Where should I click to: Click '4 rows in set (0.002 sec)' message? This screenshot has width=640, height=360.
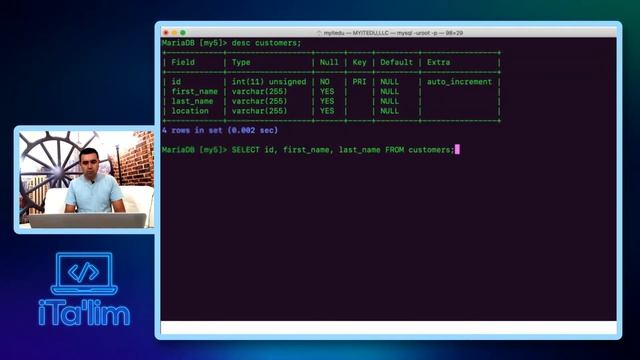click(x=220, y=130)
